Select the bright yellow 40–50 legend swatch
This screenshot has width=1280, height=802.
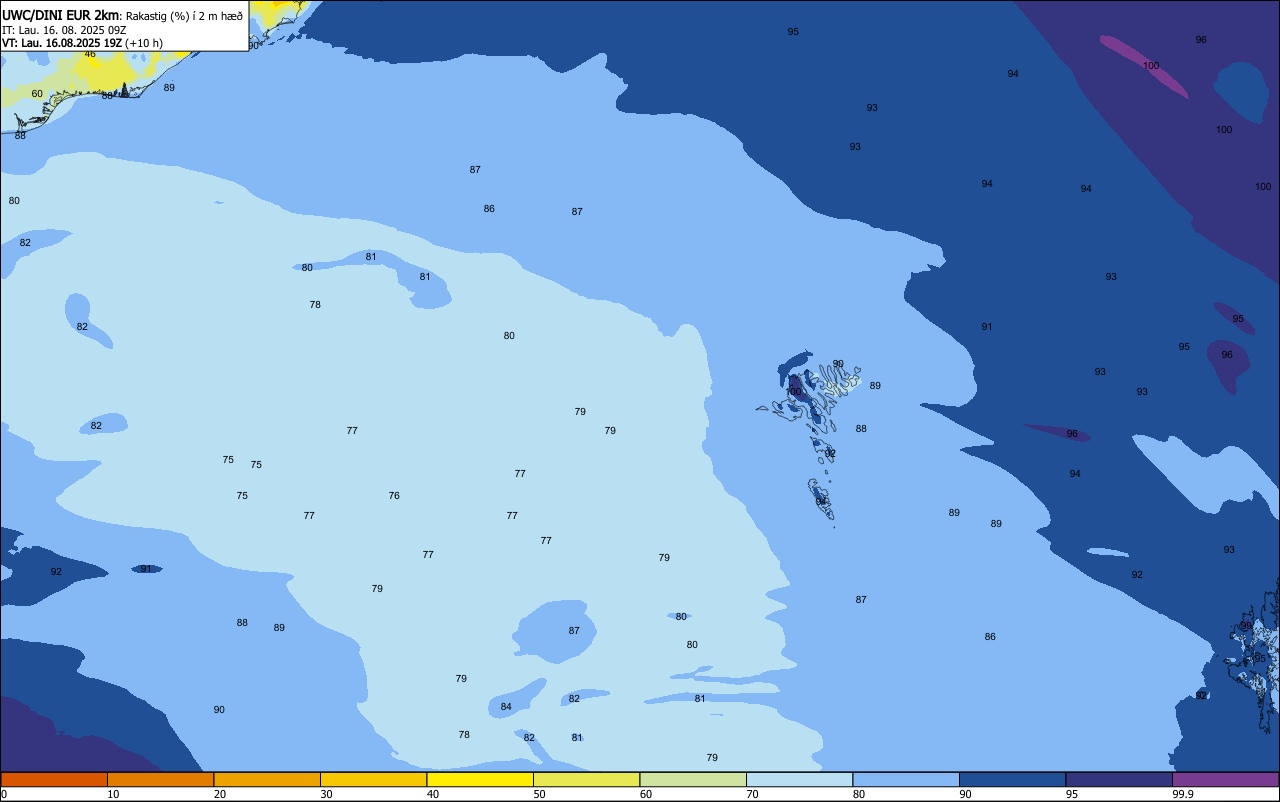(x=480, y=779)
